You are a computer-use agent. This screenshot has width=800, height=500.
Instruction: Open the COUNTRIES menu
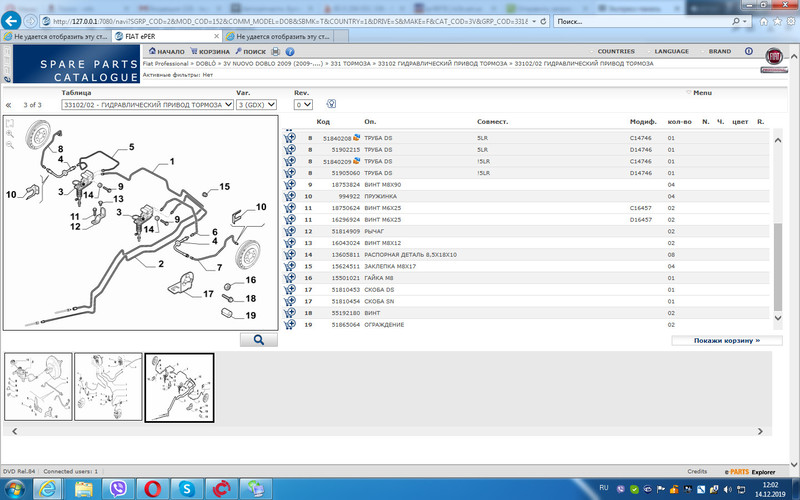point(616,52)
